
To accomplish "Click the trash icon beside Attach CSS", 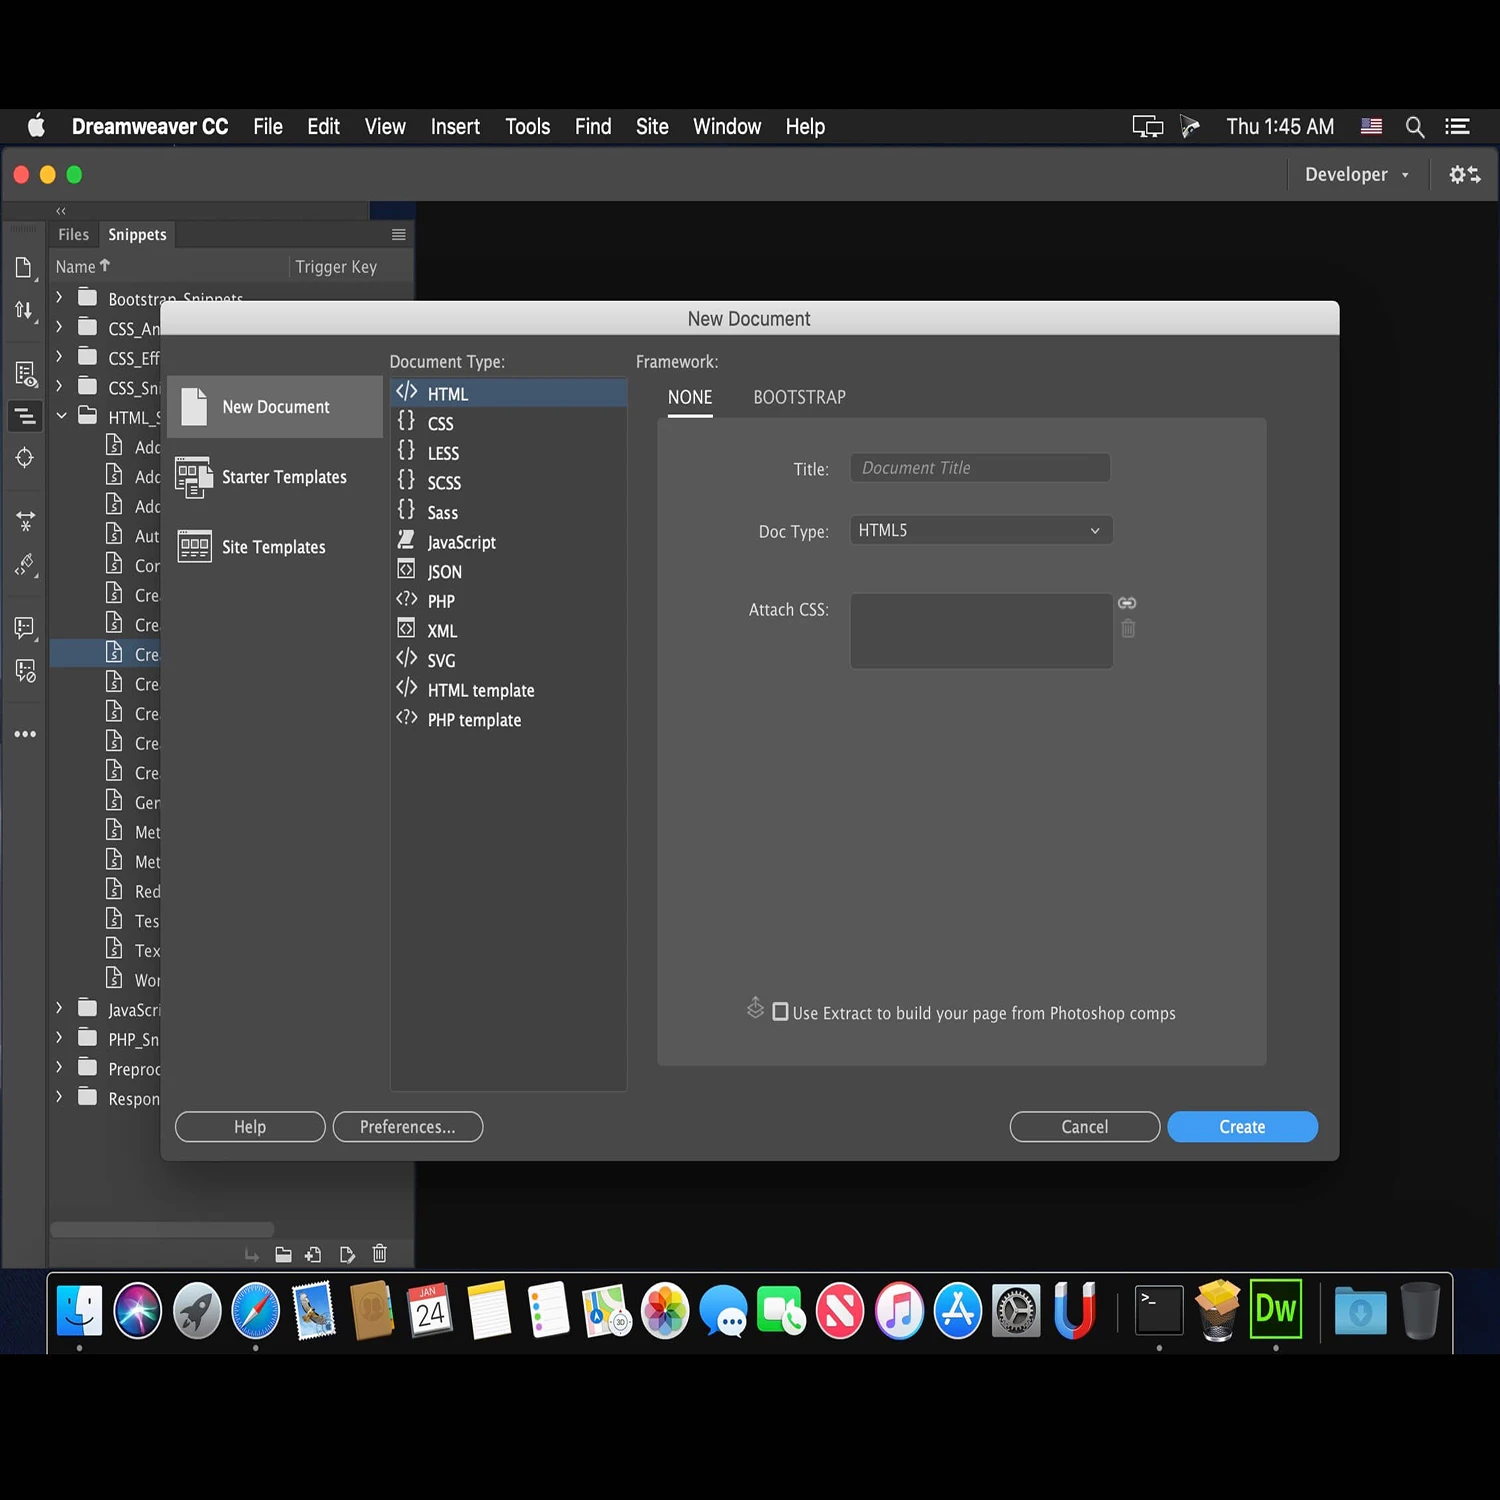I will 1128,629.
